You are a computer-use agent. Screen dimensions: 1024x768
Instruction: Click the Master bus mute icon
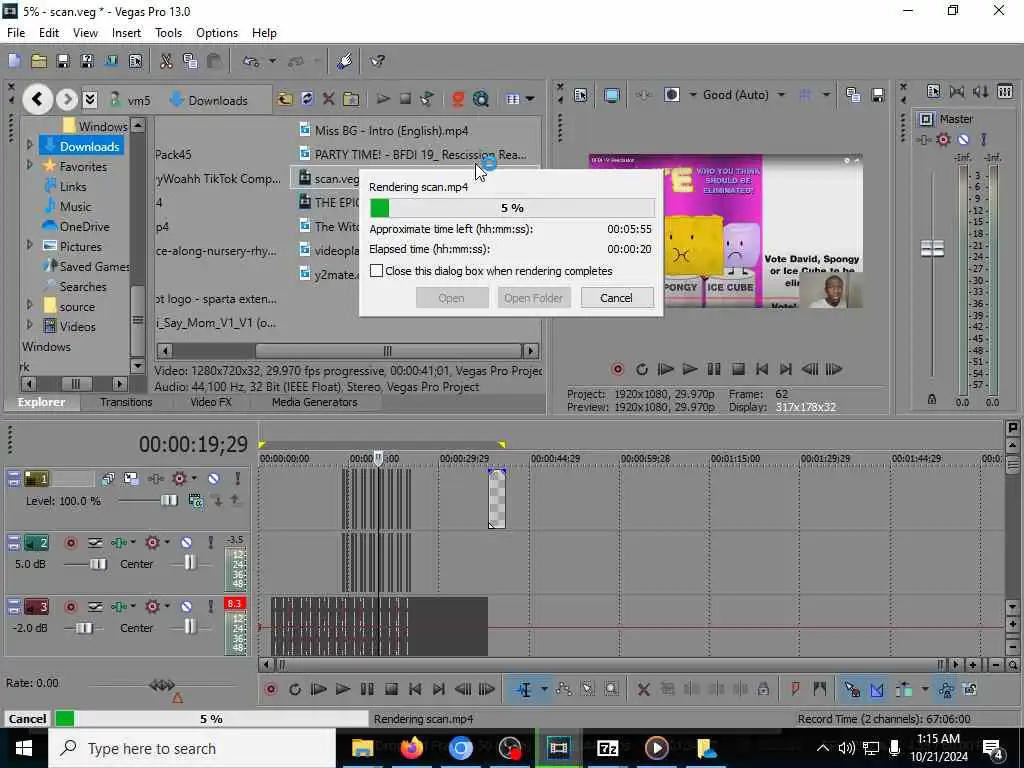tap(963, 139)
